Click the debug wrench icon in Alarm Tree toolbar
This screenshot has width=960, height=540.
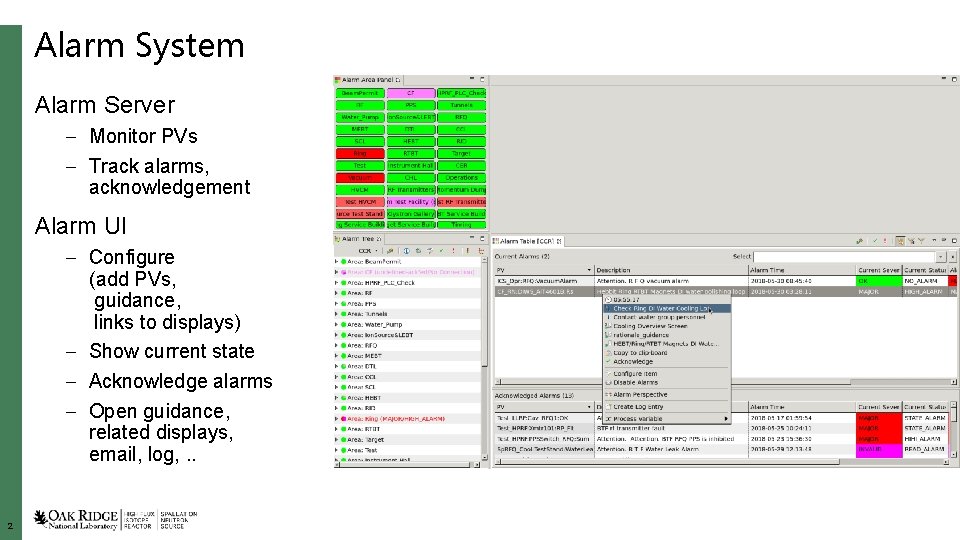tap(390, 251)
